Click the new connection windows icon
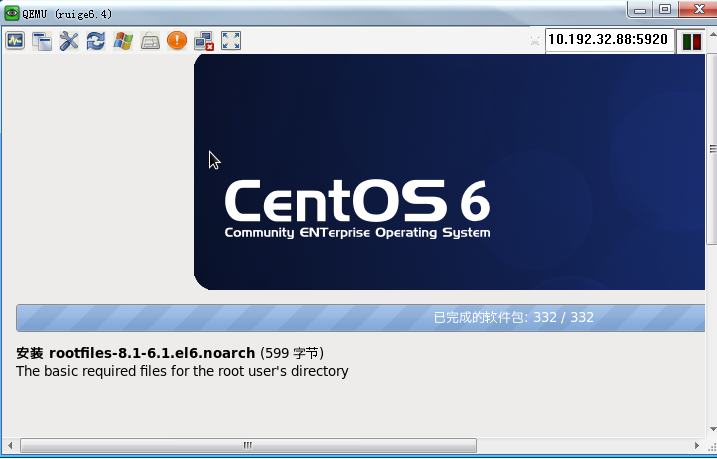The height and width of the screenshot is (459, 717). (x=42, y=41)
